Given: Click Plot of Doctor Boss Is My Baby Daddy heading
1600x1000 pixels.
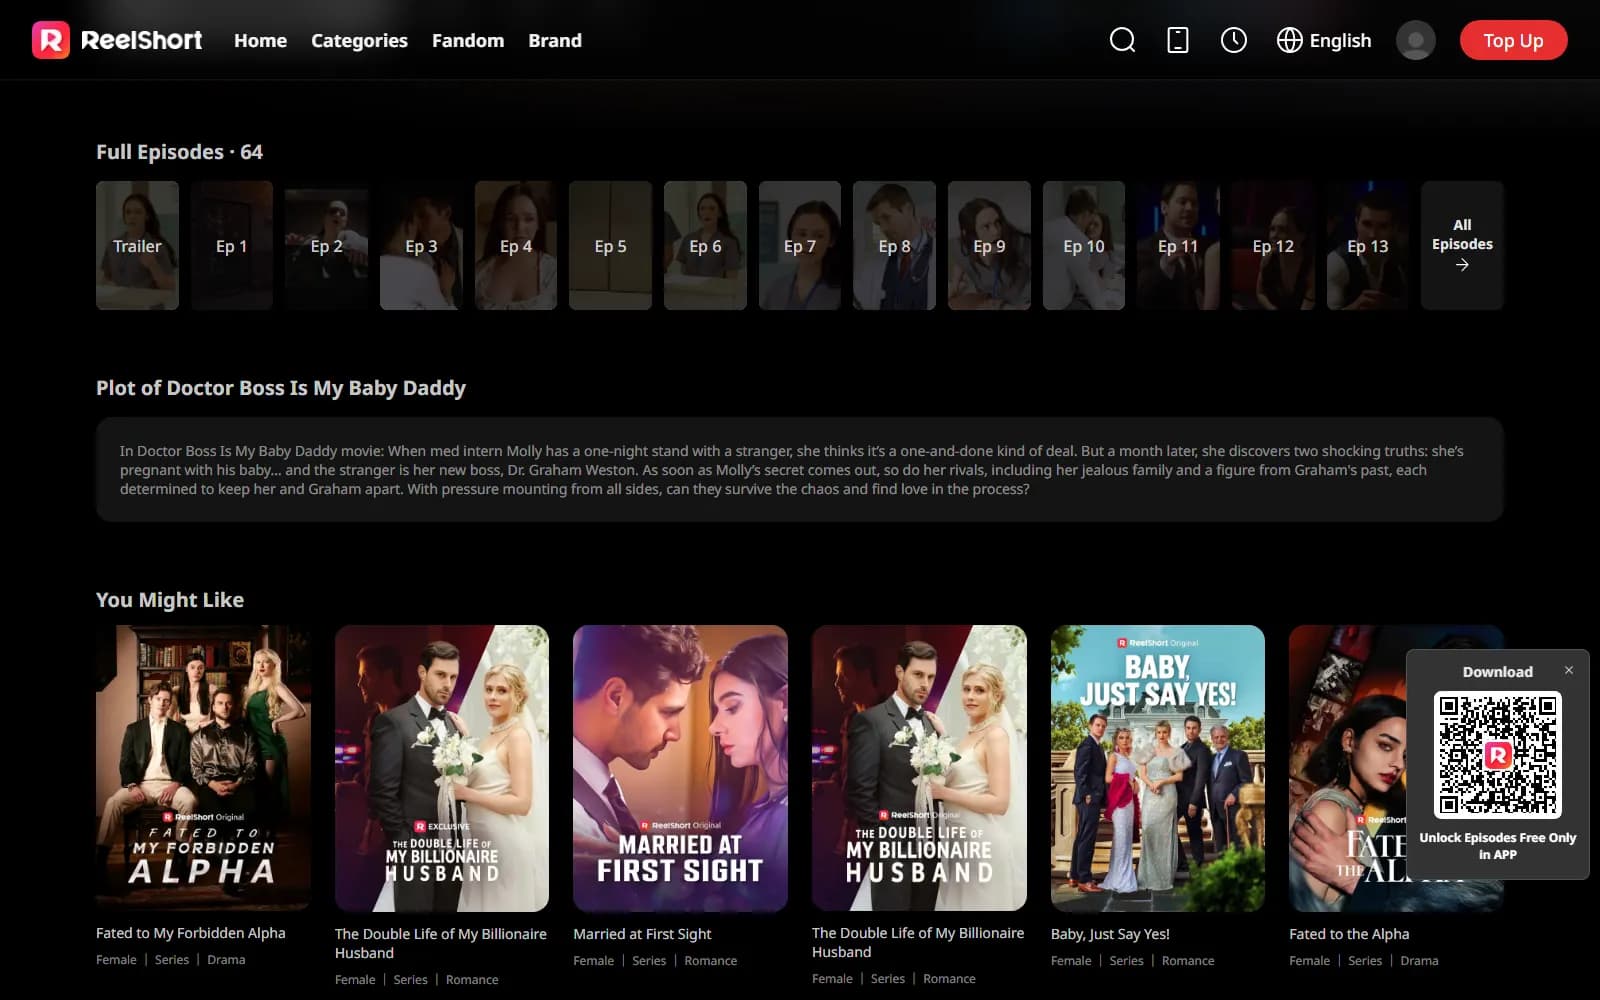Looking at the screenshot, I should pyautogui.click(x=281, y=388).
